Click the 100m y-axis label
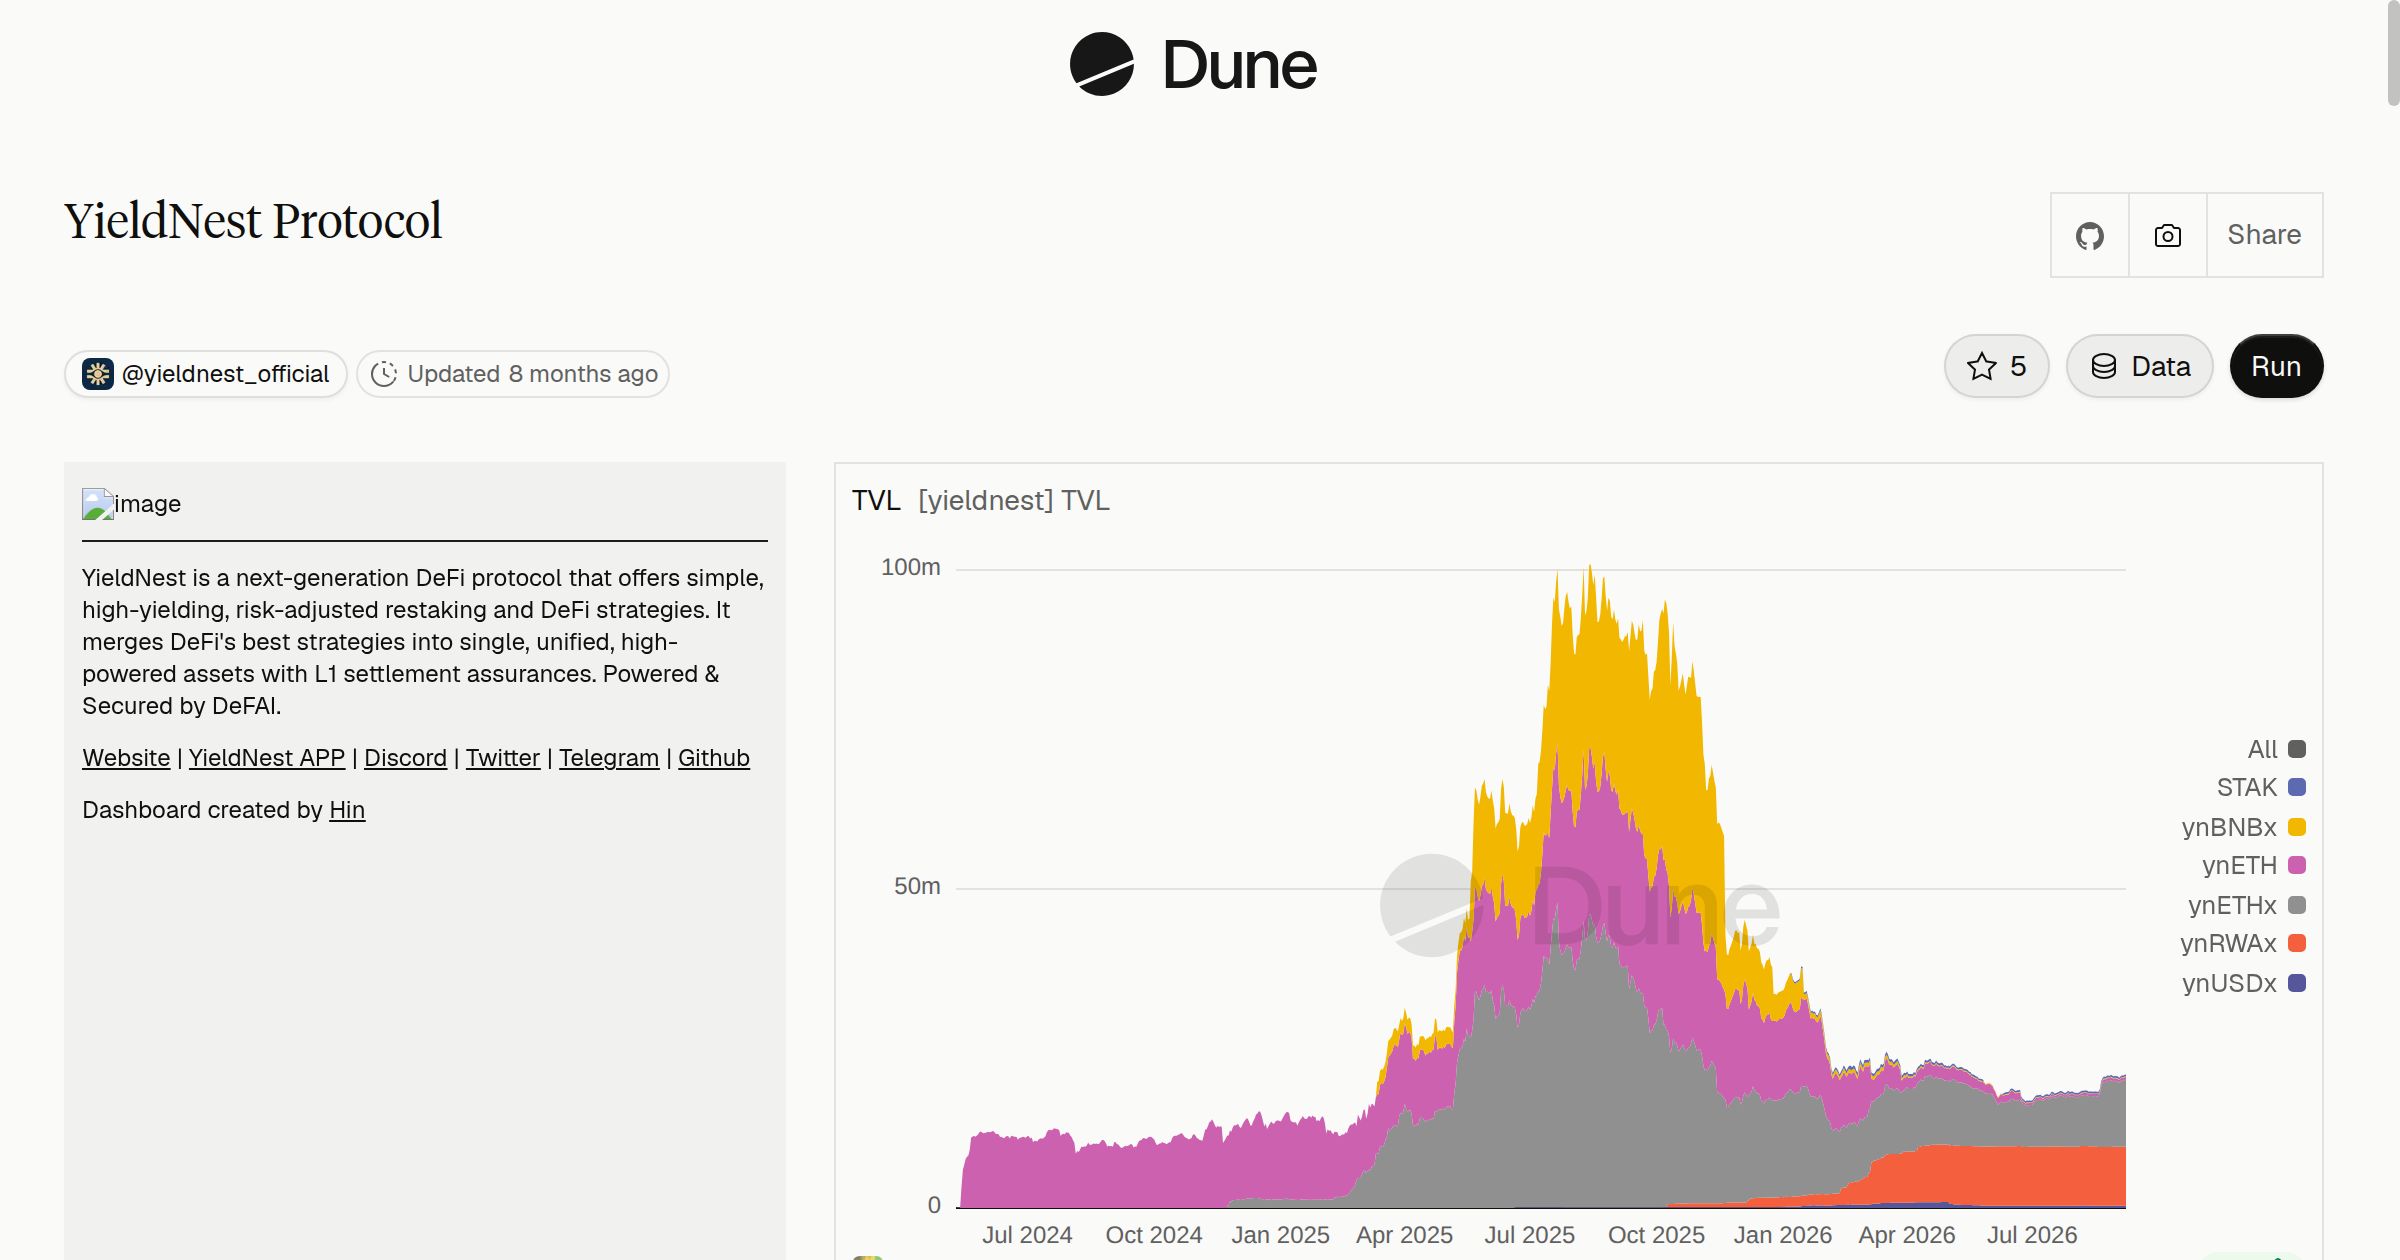 911,567
